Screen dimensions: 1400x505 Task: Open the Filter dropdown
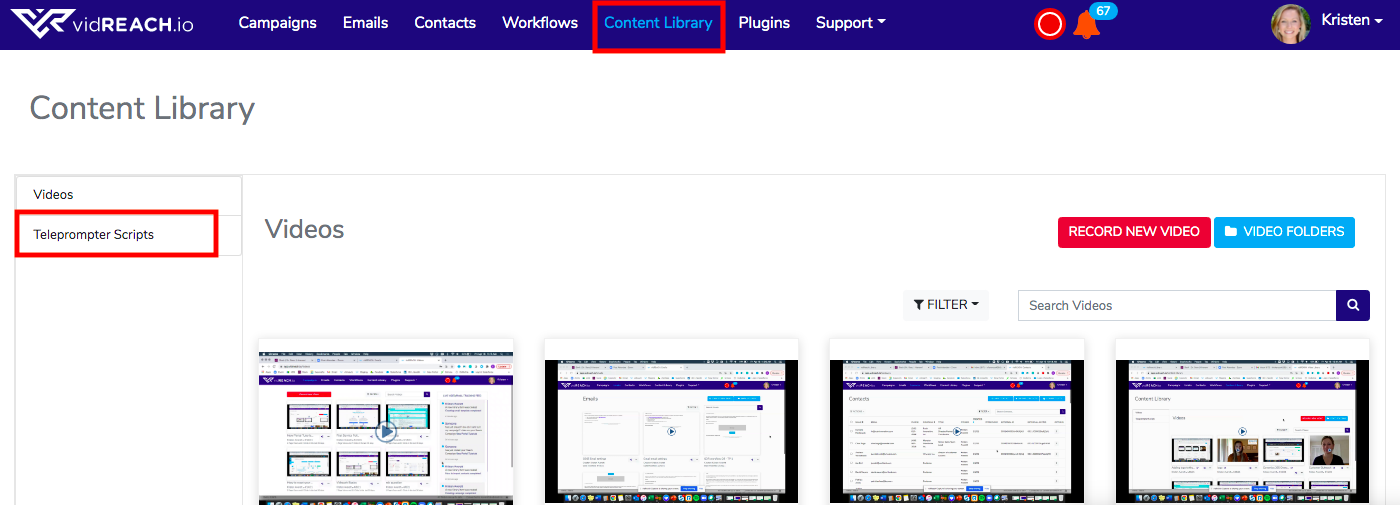pyautogui.click(x=945, y=305)
